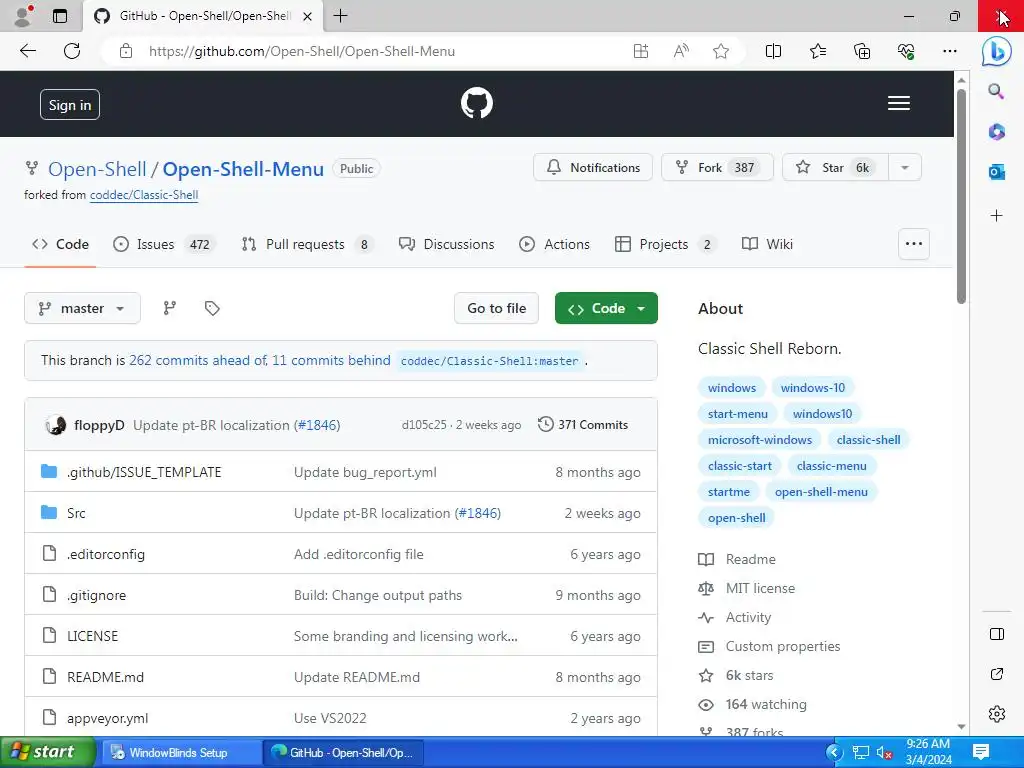Image resolution: width=1024 pixels, height=768 pixels.
Task: Open a new browser tab
Action: (340, 16)
